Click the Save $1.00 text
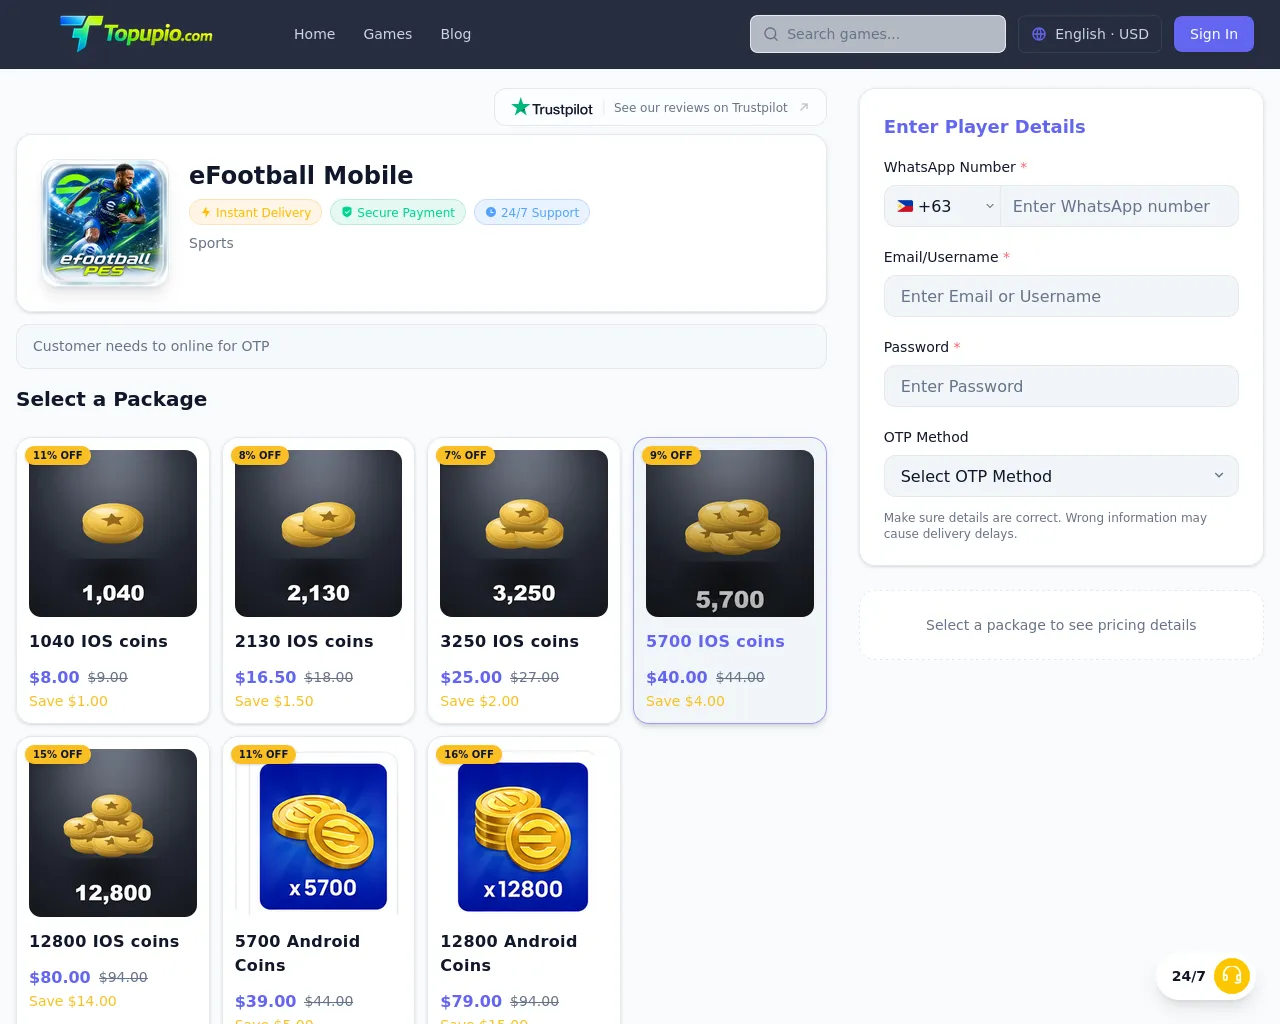 (68, 701)
